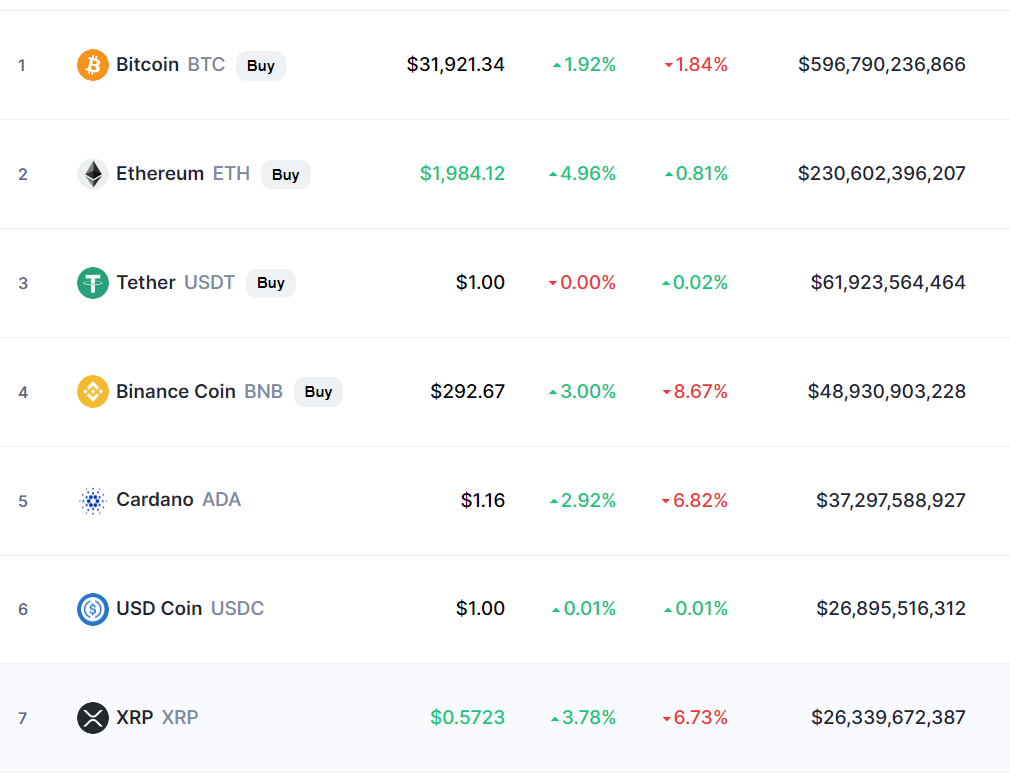Open the Bitcoin name link
The image size is (1010, 780).
coord(148,64)
